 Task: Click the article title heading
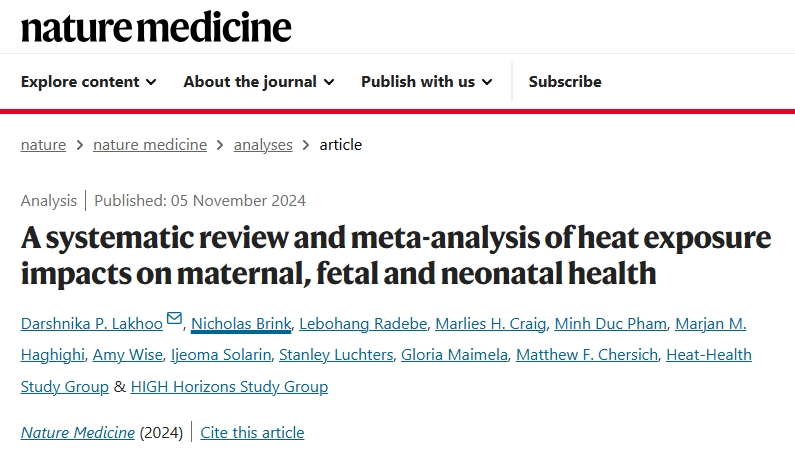click(x=396, y=255)
